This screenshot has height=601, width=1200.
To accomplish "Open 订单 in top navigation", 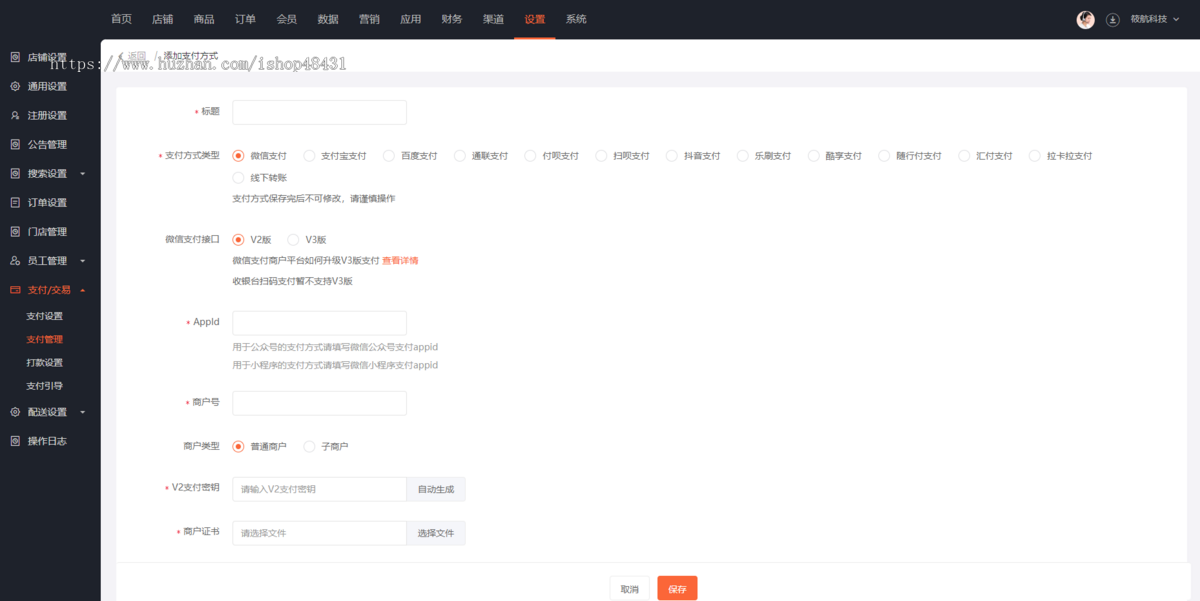I will (245, 19).
